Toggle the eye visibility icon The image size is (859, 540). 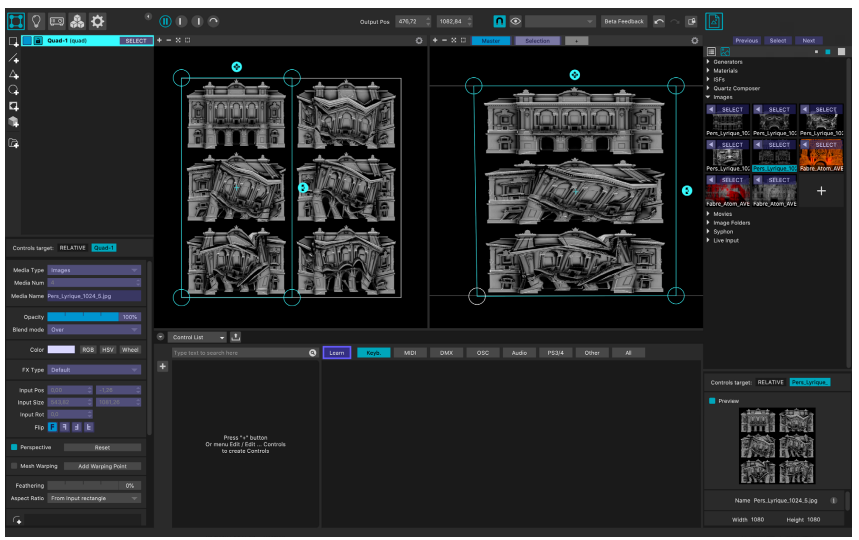516,21
